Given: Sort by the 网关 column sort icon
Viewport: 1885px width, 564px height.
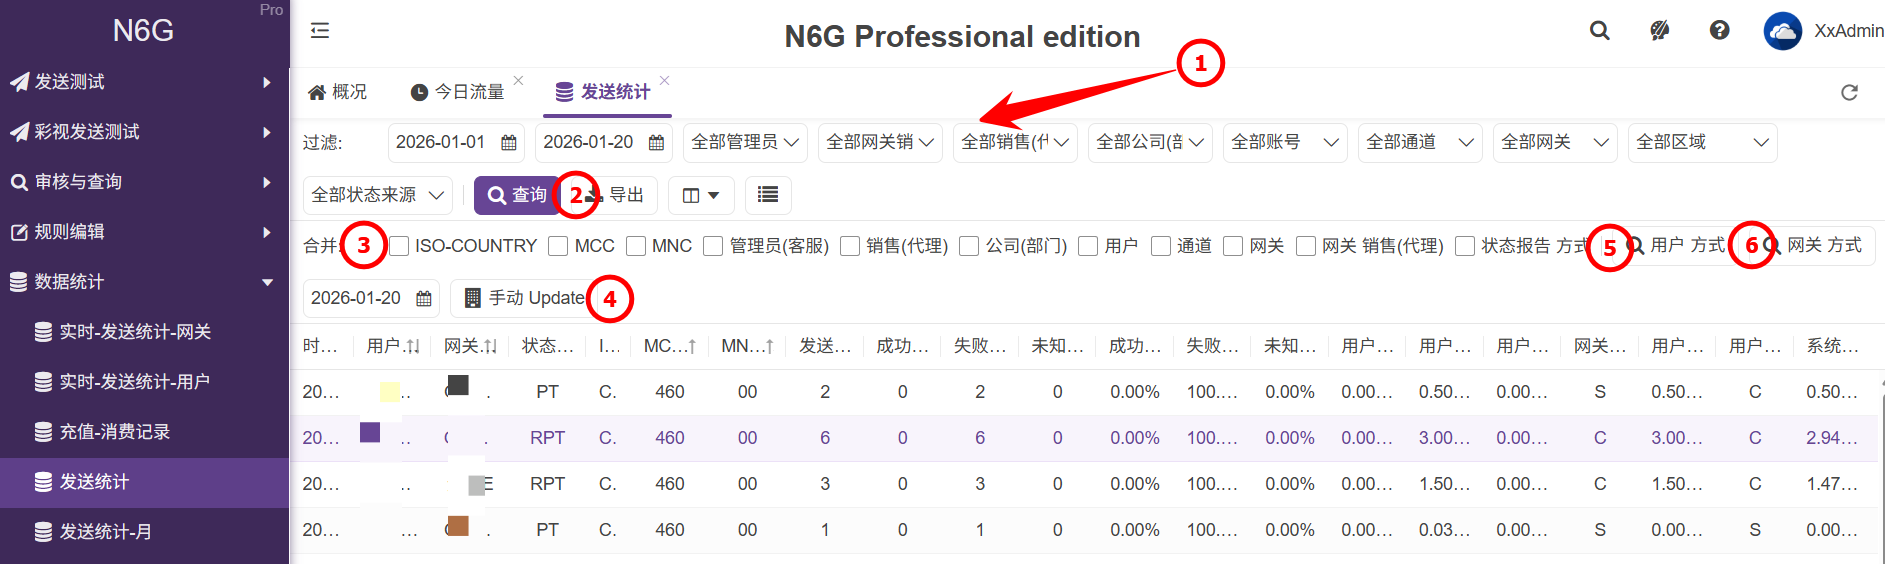Looking at the screenshot, I should click(x=490, y=346).
